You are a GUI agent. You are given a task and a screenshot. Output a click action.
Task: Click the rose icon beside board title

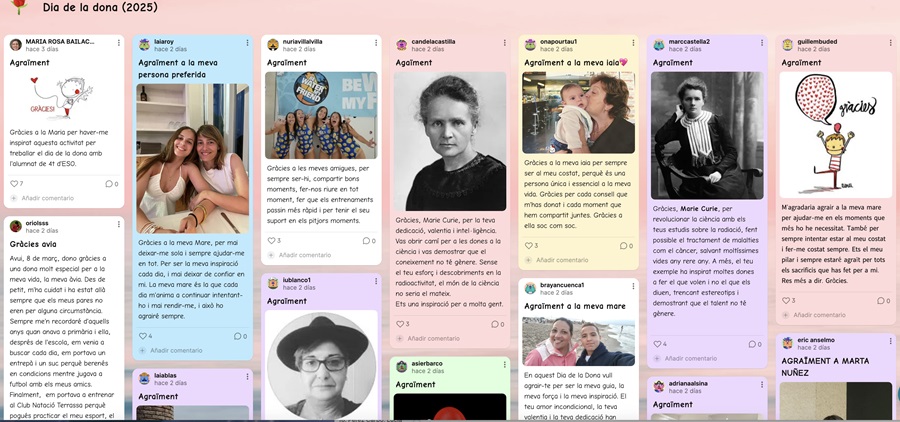pyautogui.click(x=20, y=6)
